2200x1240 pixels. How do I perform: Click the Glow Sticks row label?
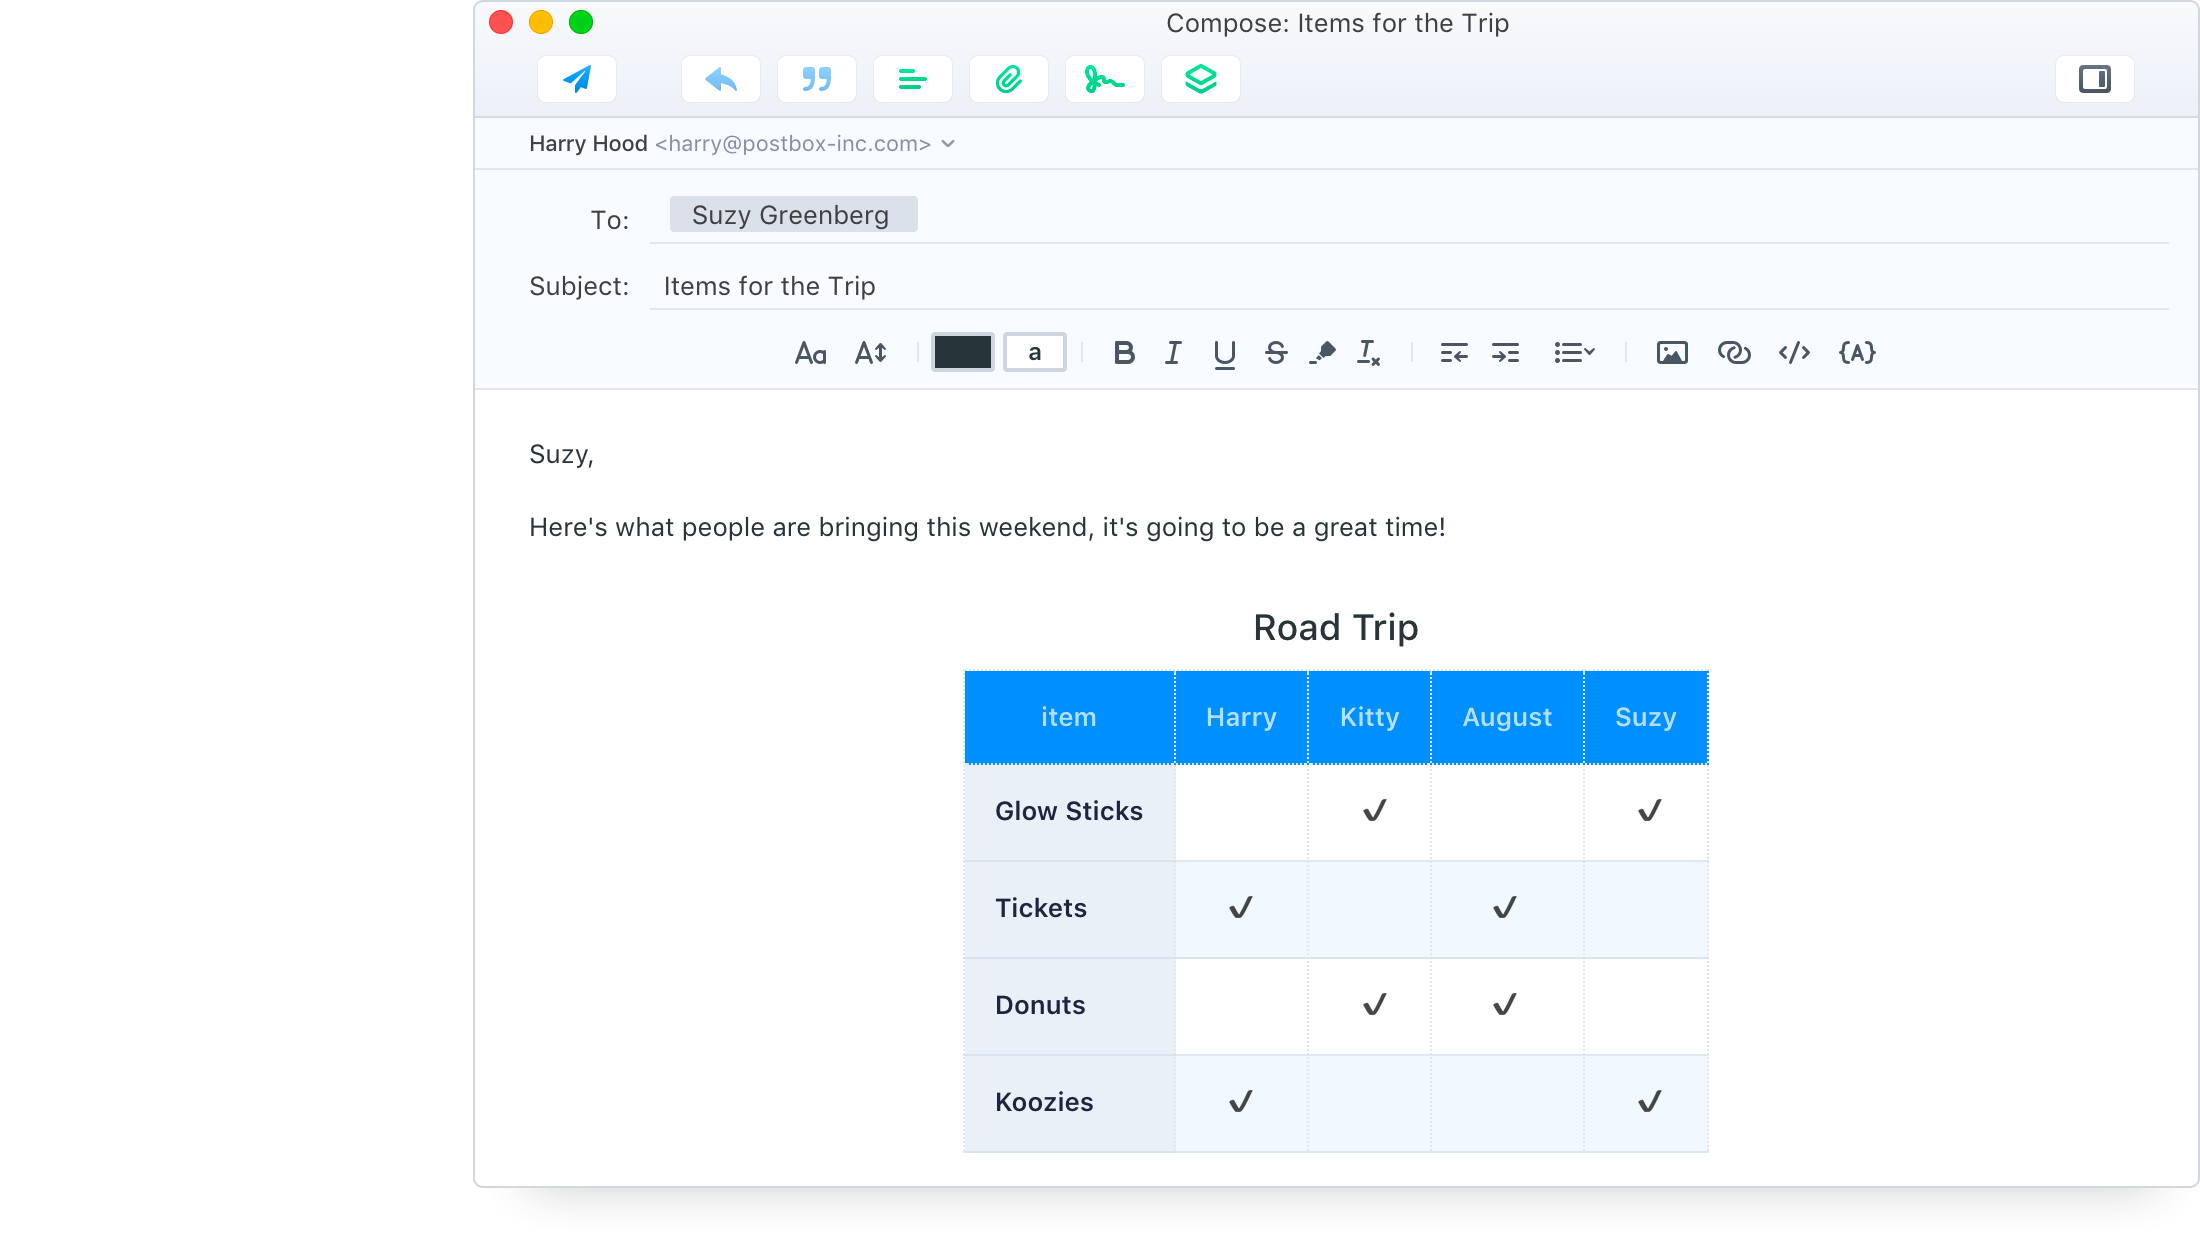(1069, 811)
